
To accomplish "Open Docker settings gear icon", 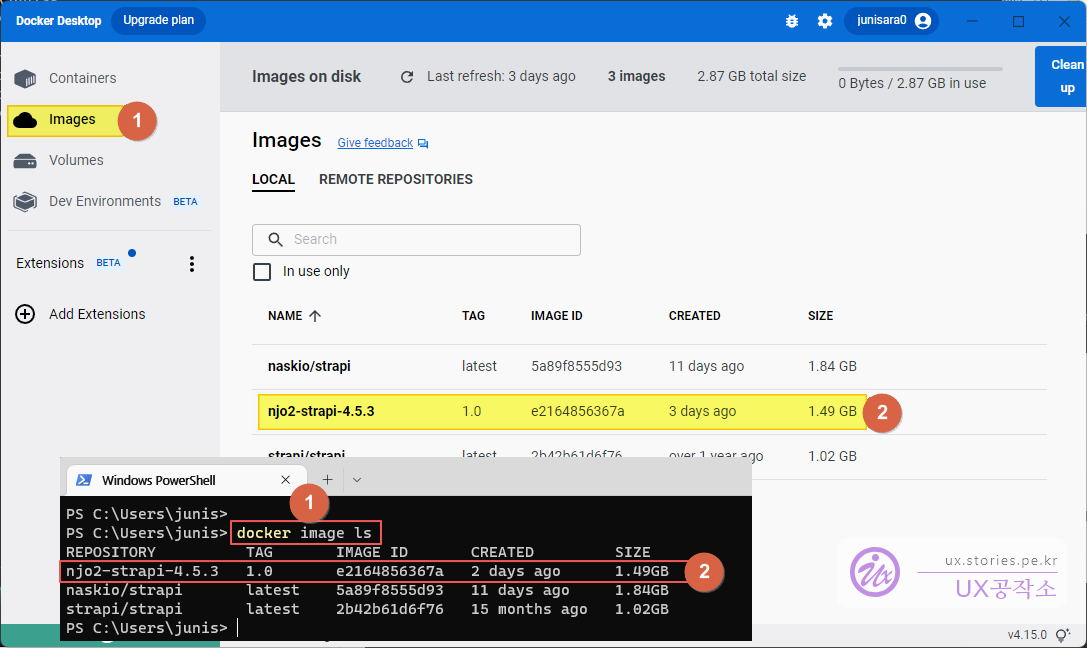I will tap(824, 21).
